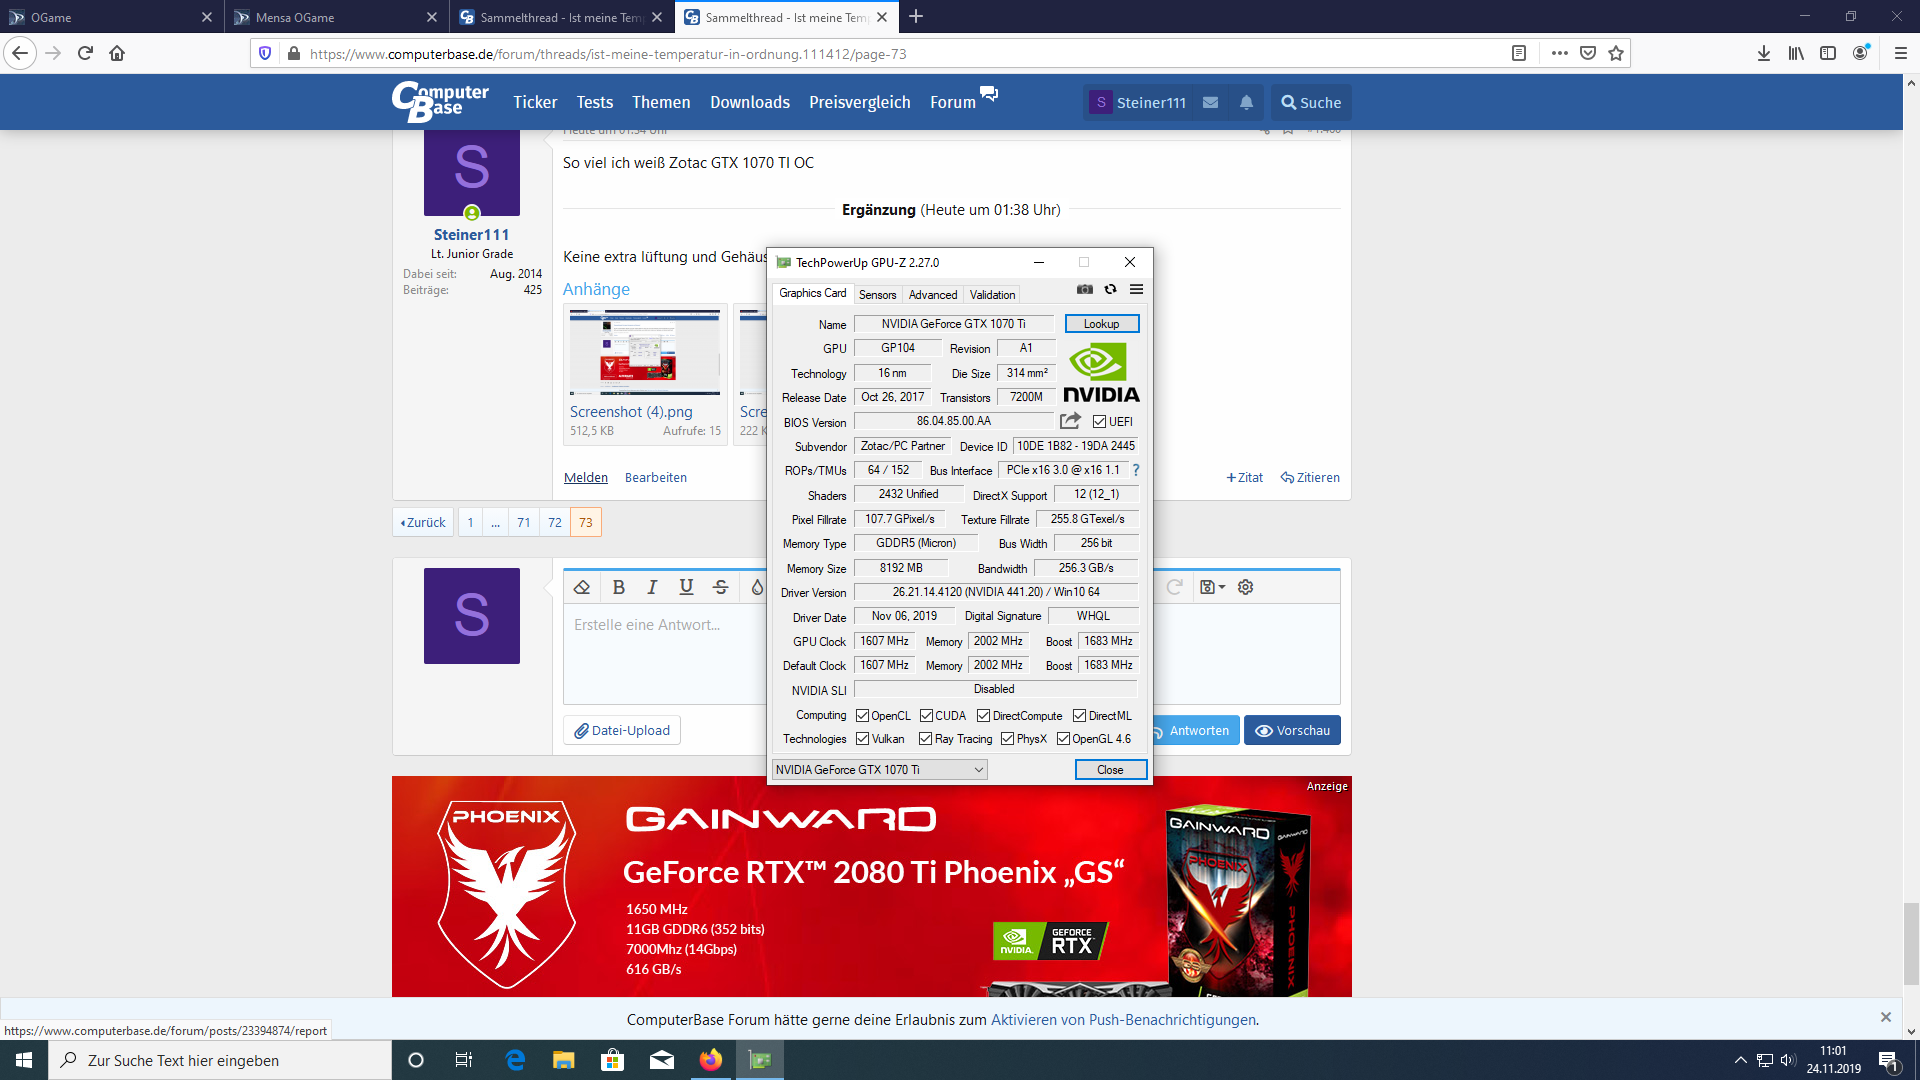Click the Bus Interface question mark
This screenshot has width=1920, height=1080.
point(1135,470)
